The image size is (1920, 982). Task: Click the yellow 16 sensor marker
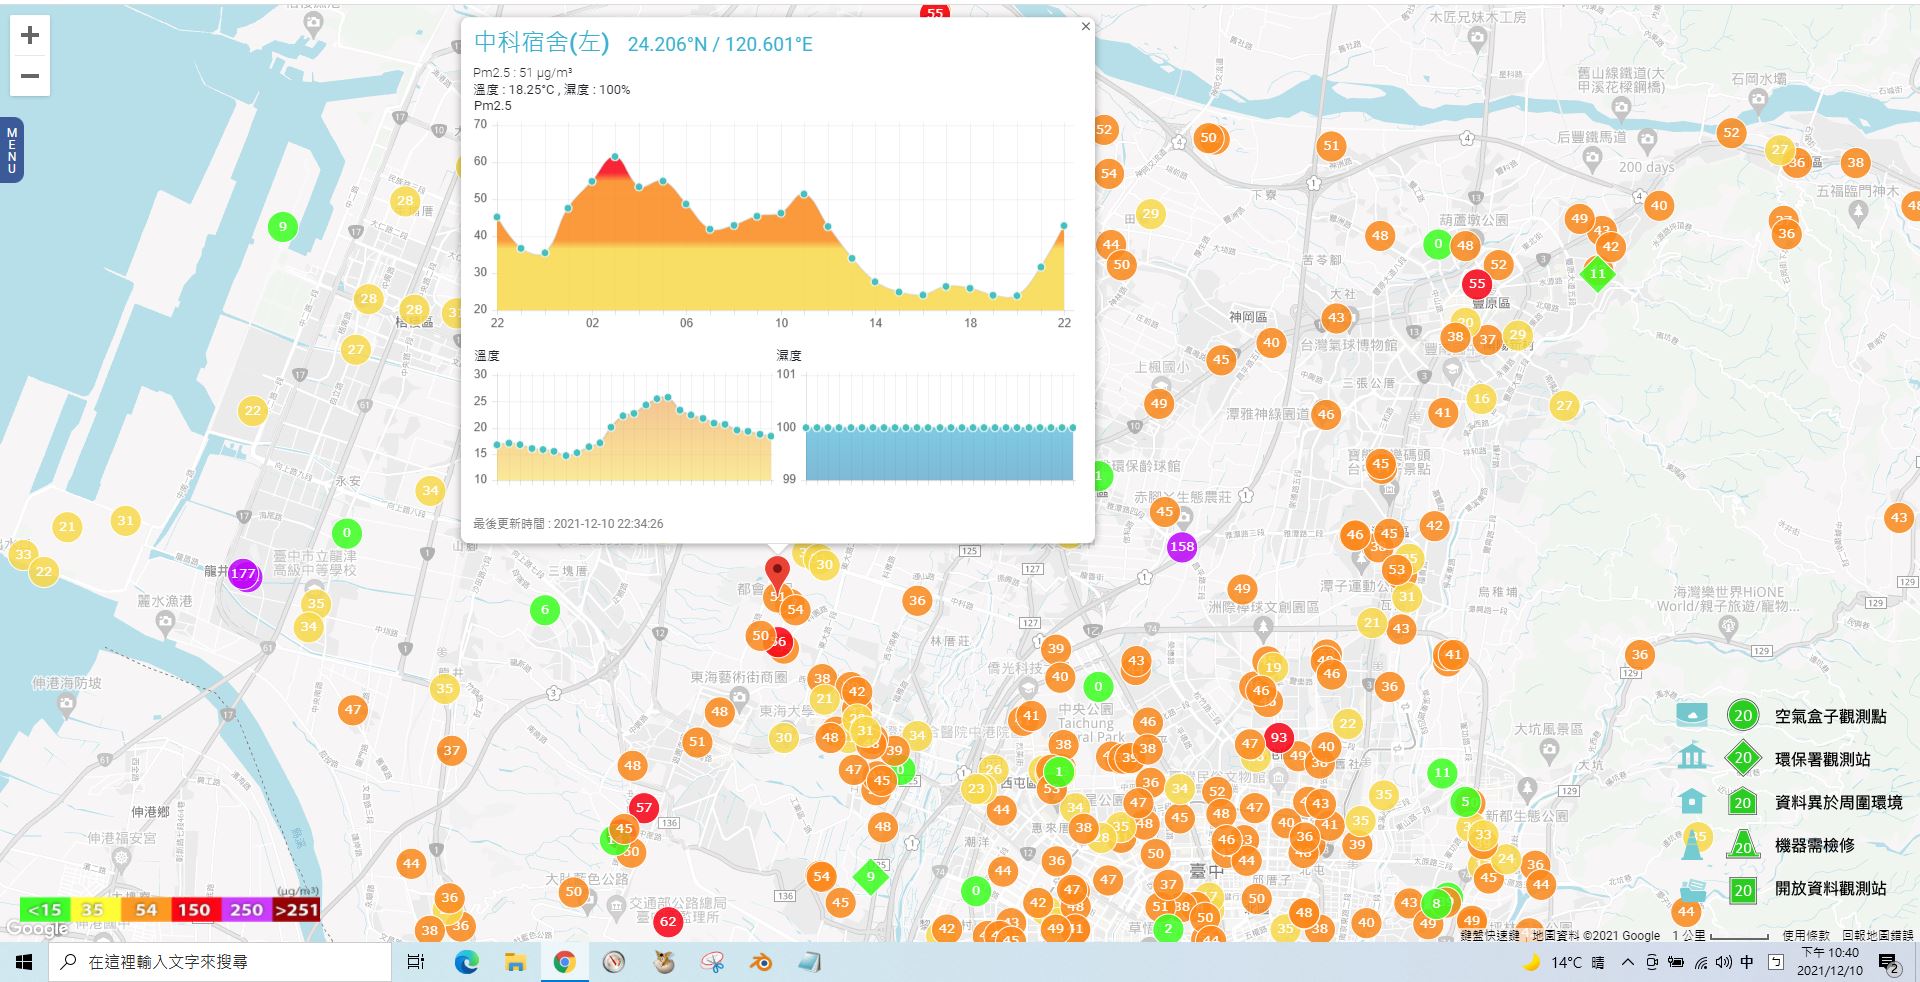[x=1481, y=398]
